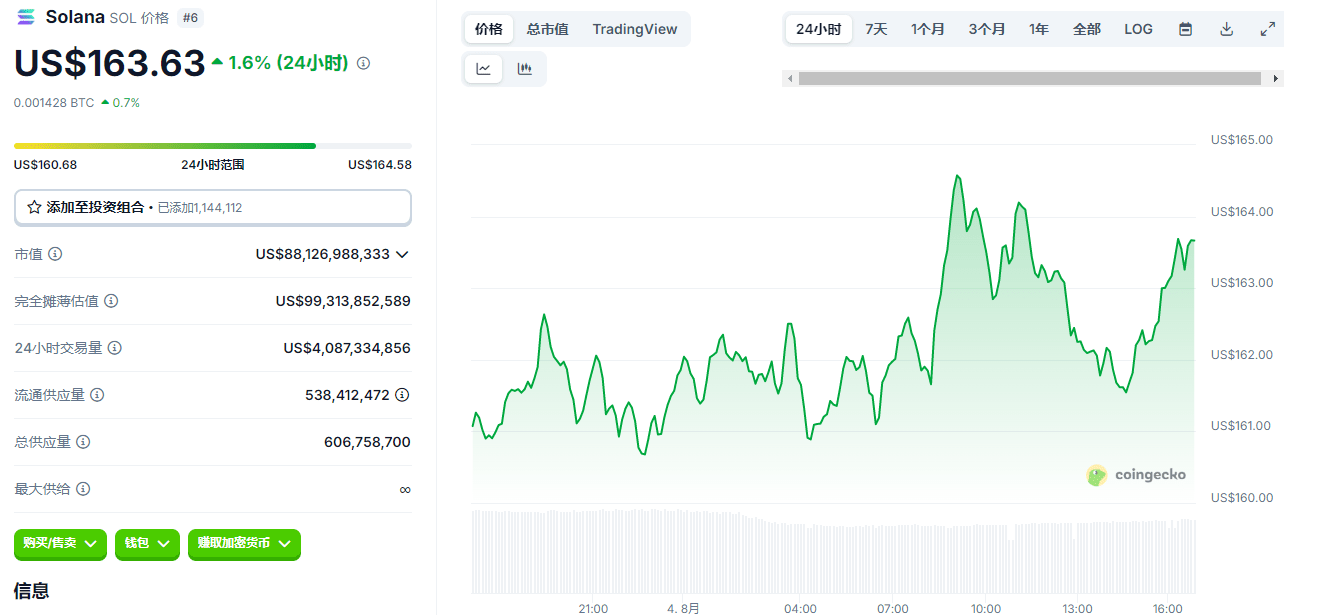Toggle LOG scale on the chart
The image size is (1321, 615).
point(1138,29)
